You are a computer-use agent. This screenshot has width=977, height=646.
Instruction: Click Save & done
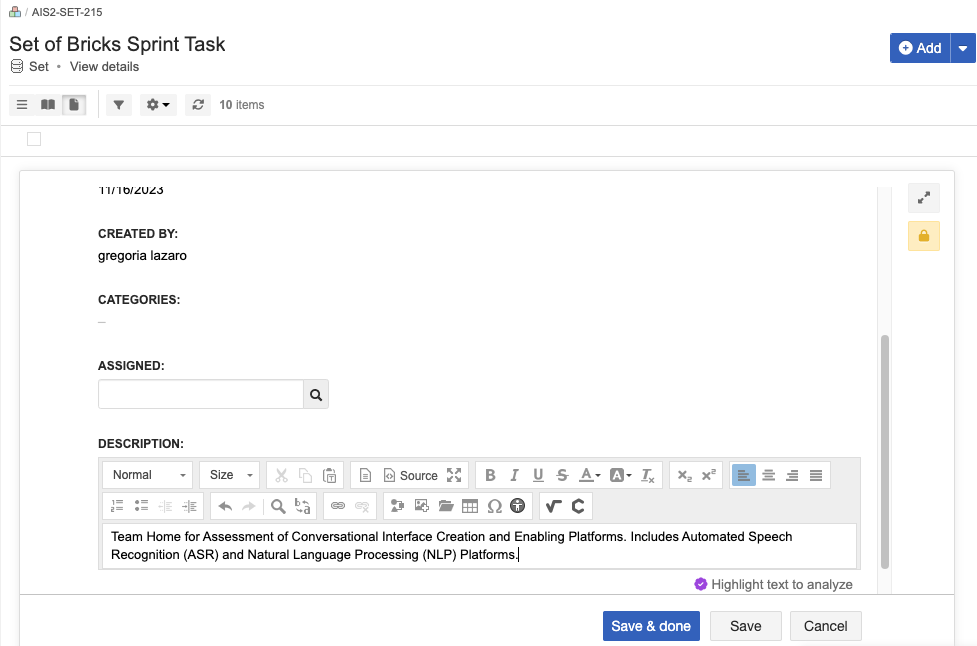click(x=651, y=626)
